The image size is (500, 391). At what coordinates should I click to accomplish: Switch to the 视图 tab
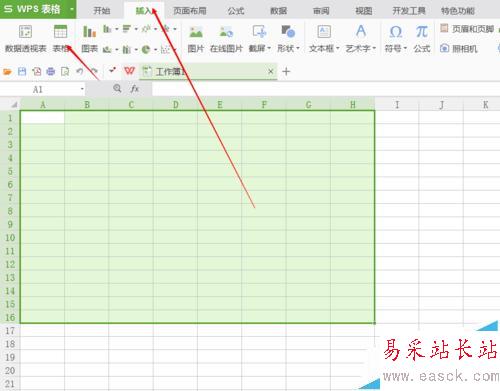(x=364, y=11)
